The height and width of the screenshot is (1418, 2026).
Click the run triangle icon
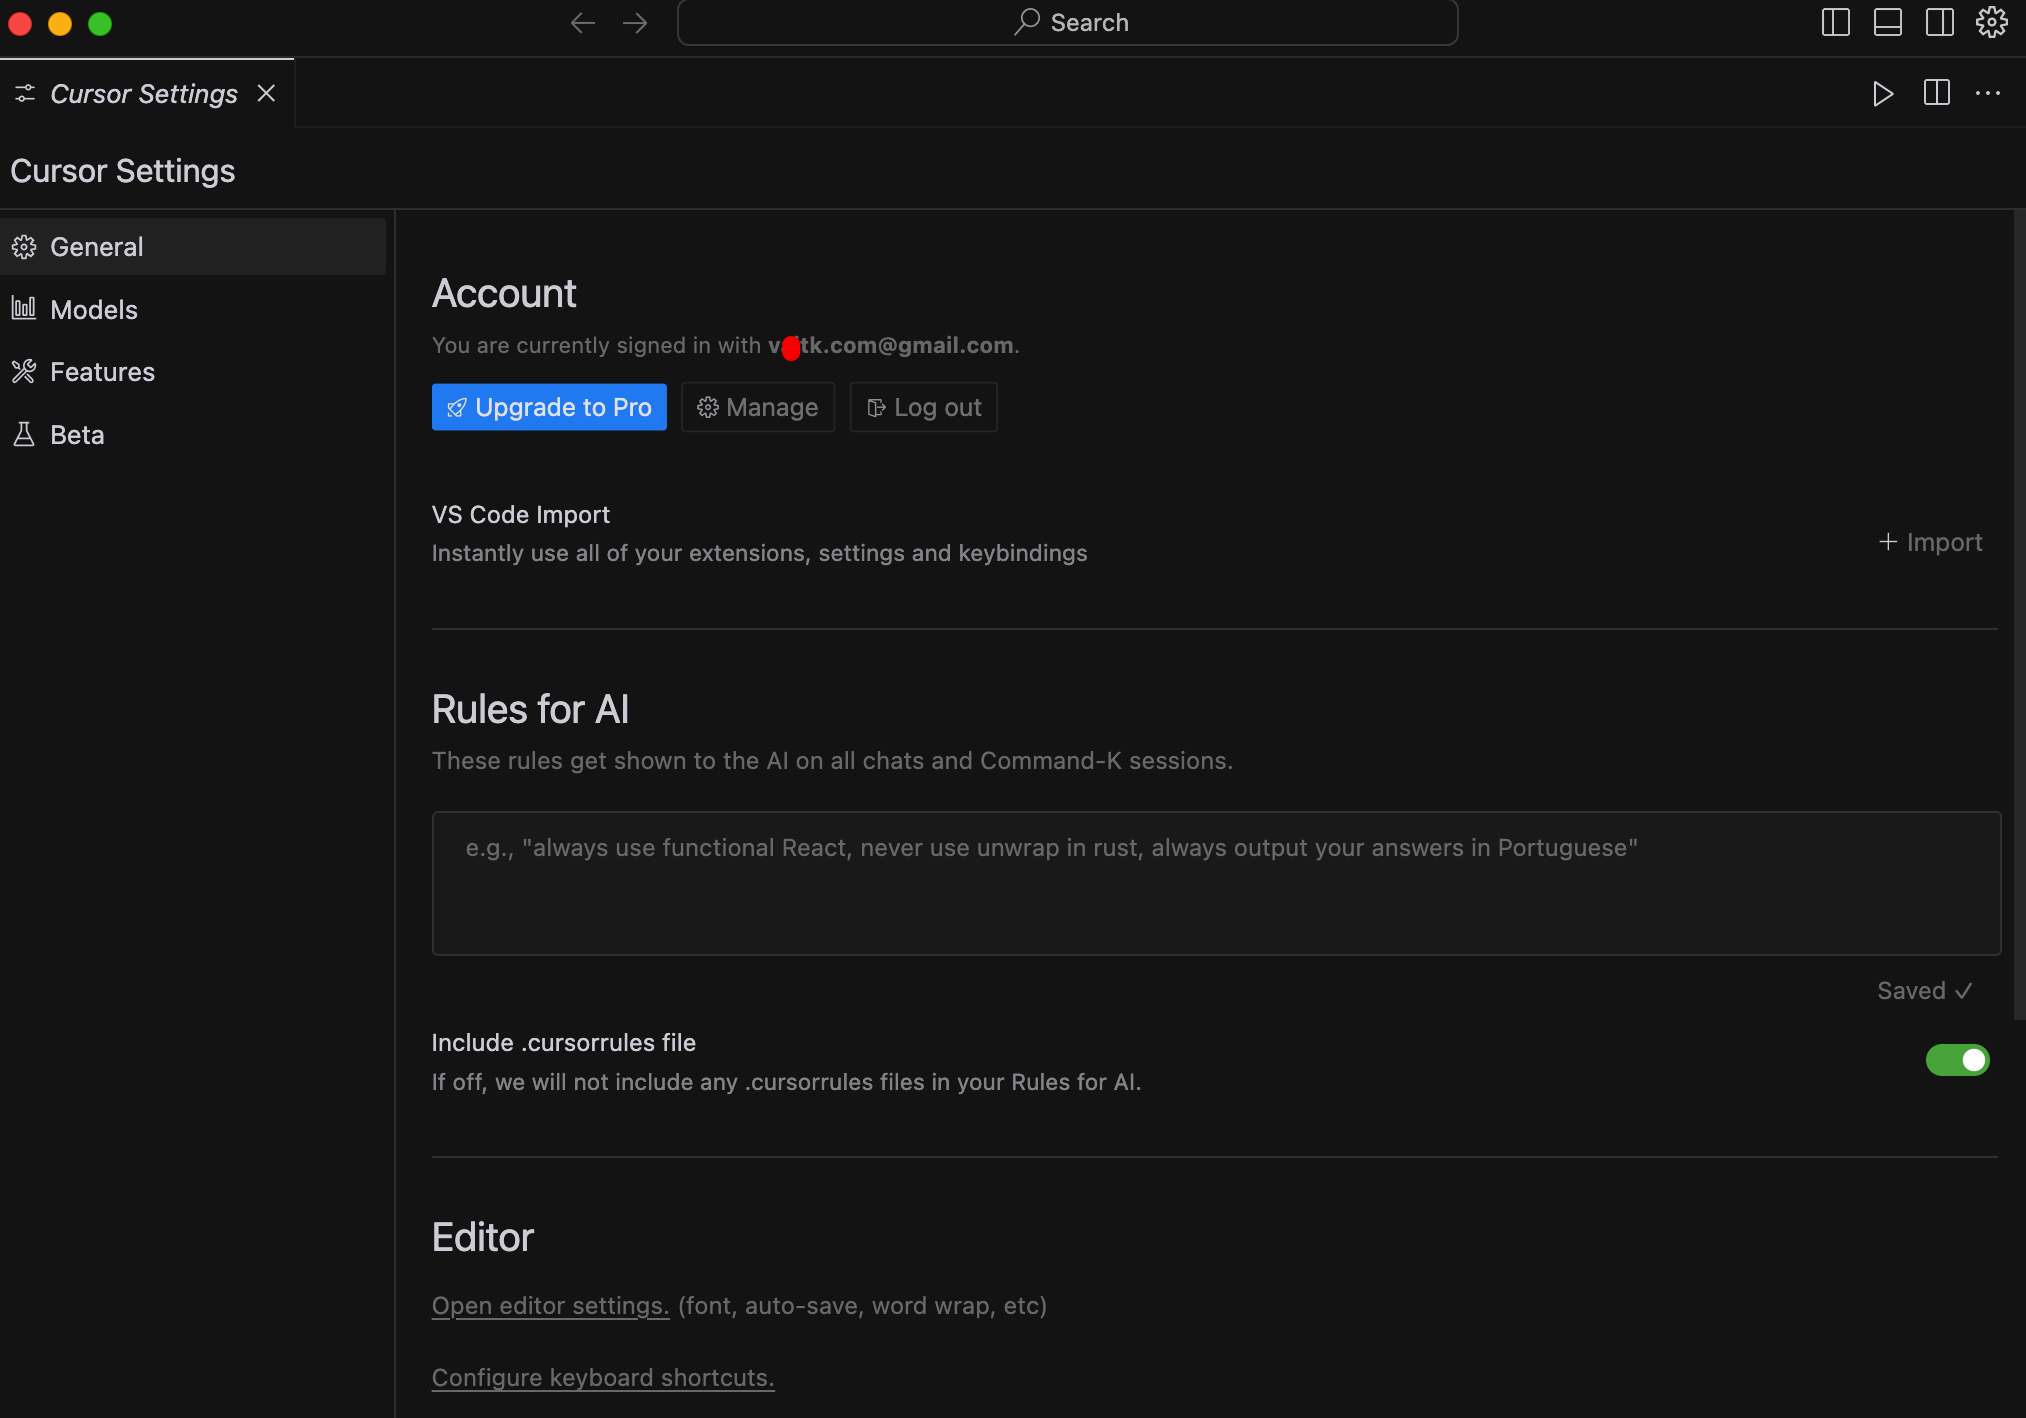point(1883,94)
